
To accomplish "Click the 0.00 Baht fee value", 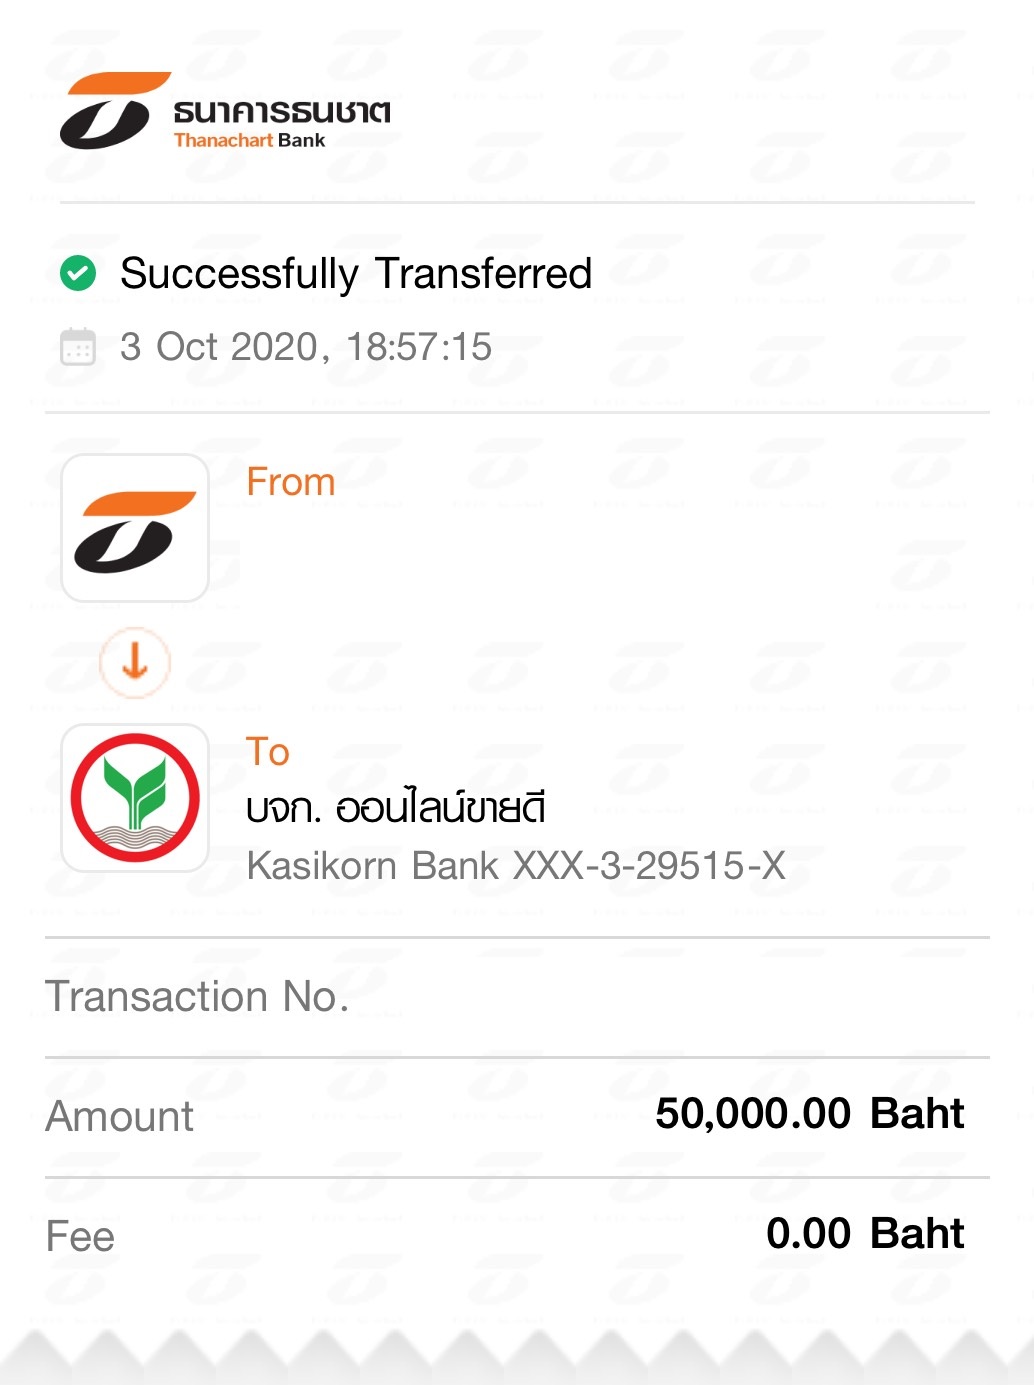I will 866,1234.
